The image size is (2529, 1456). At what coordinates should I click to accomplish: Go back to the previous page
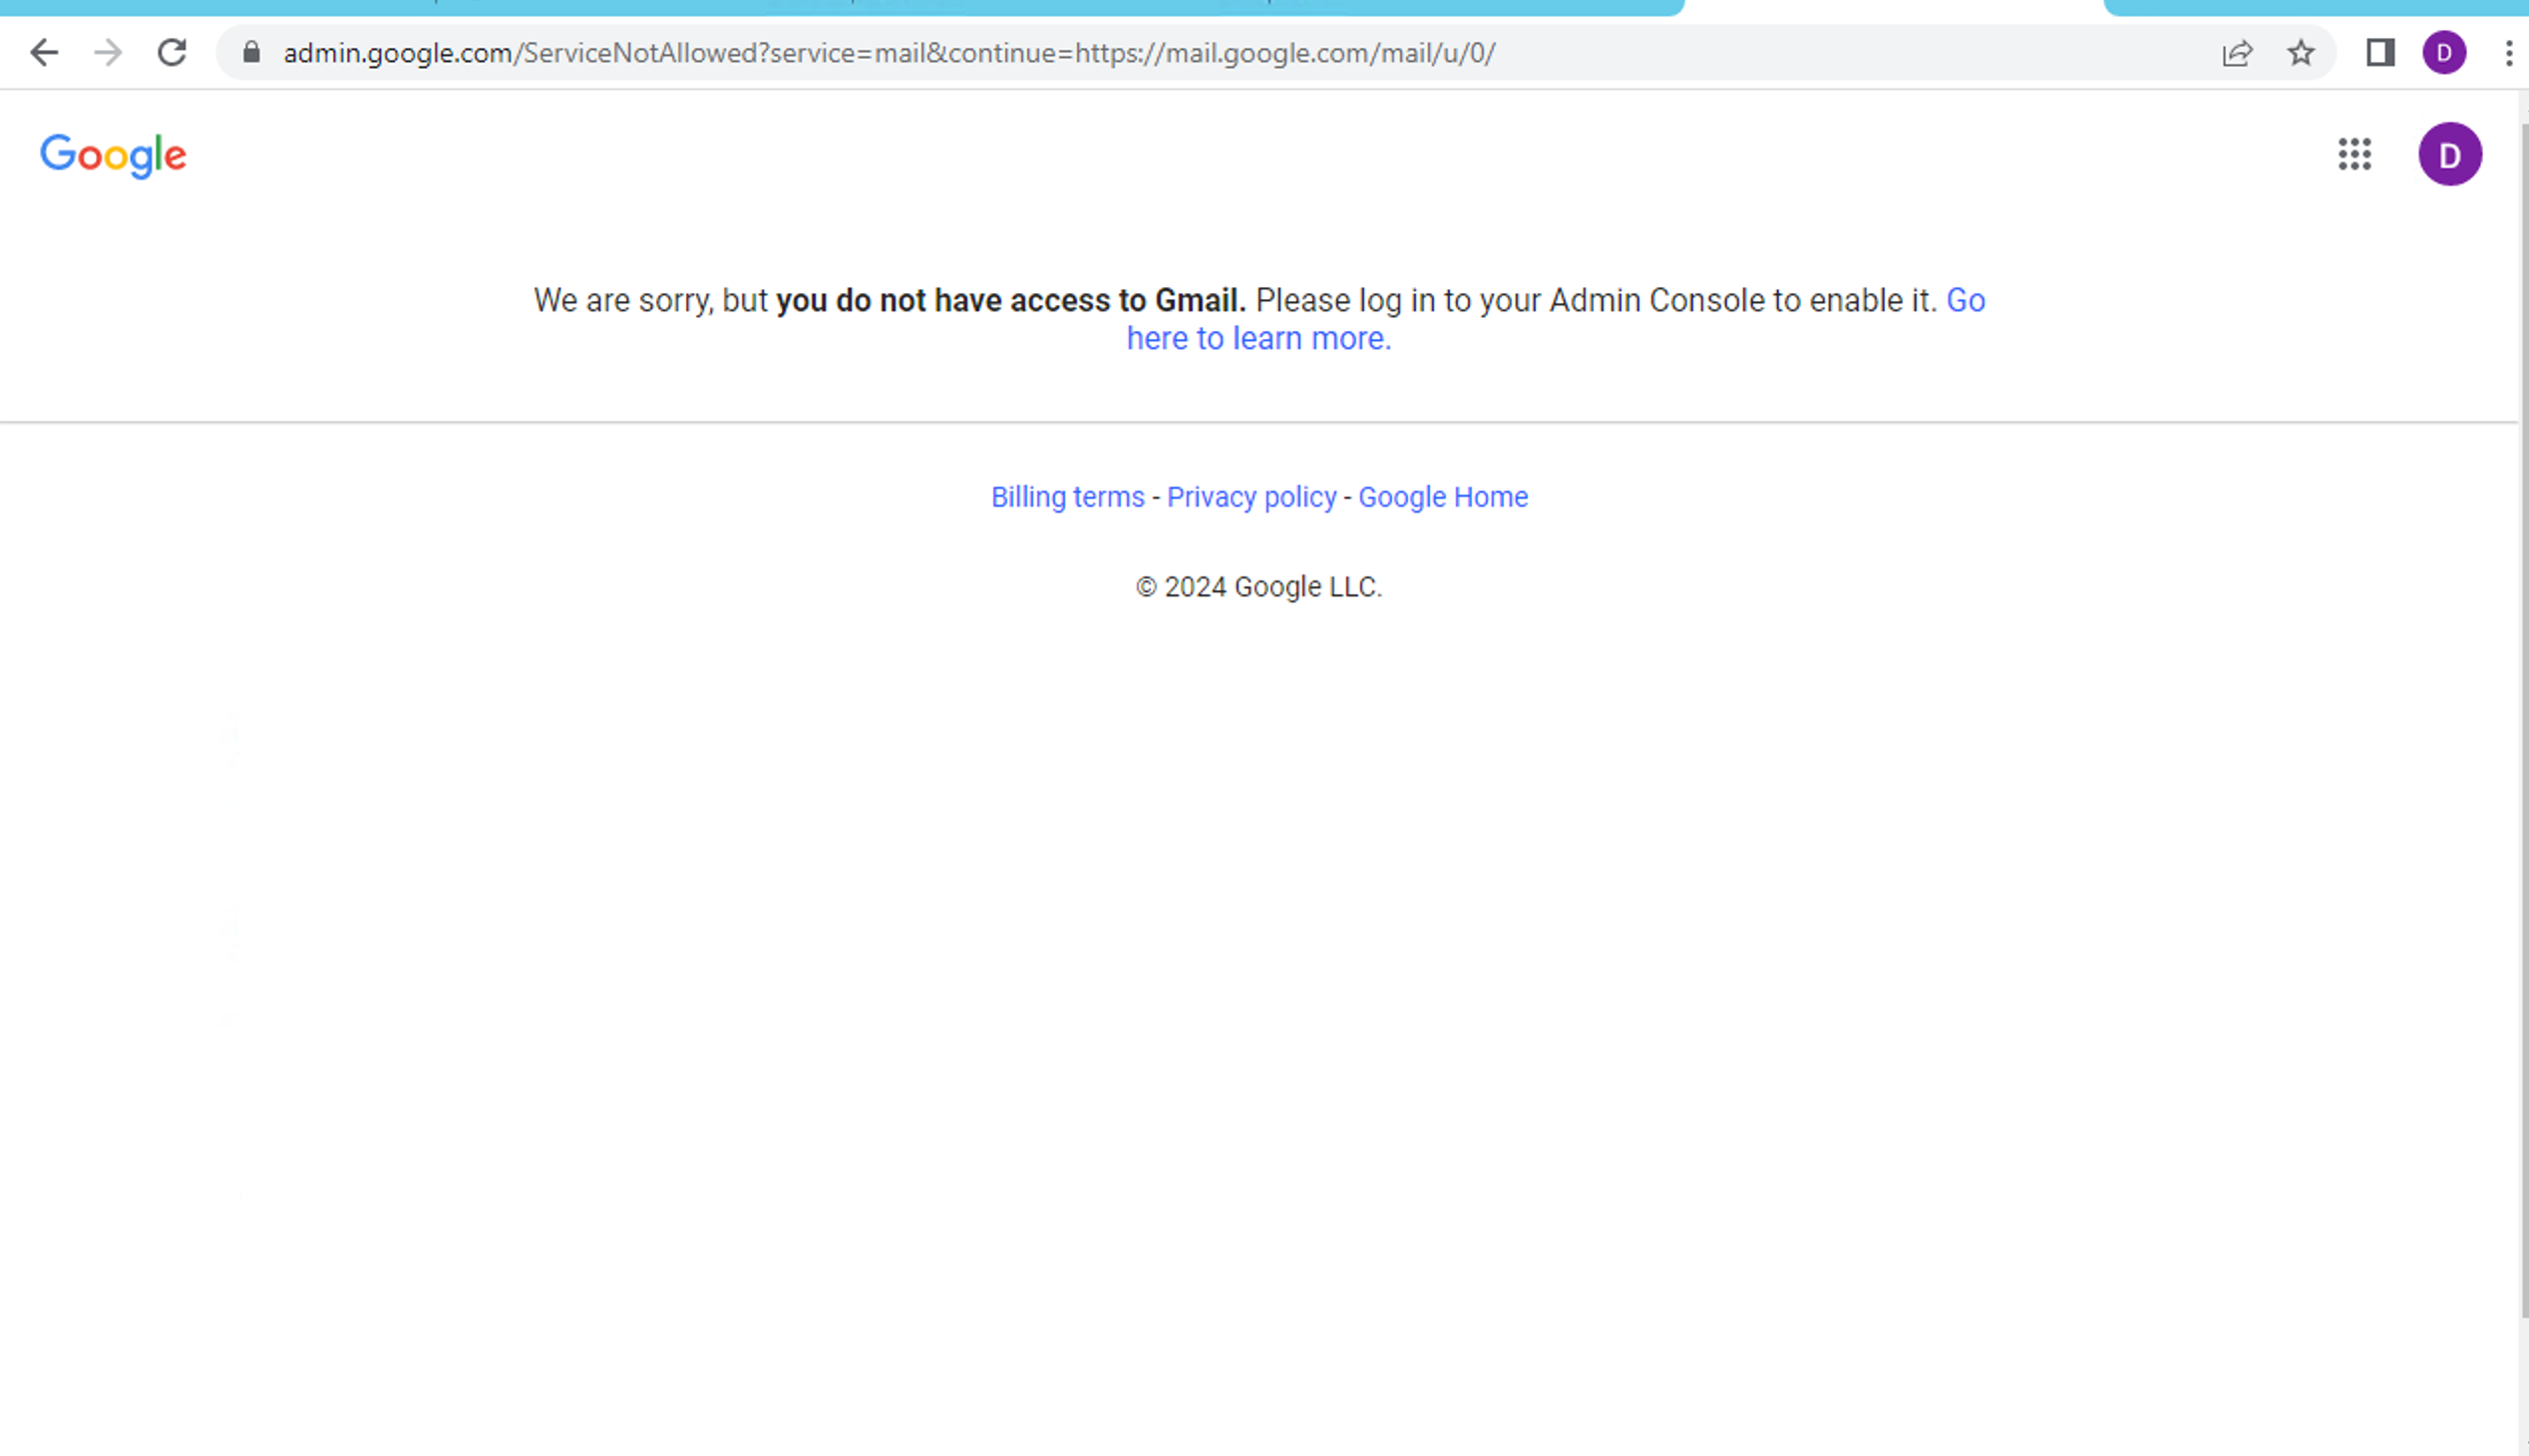44,52
